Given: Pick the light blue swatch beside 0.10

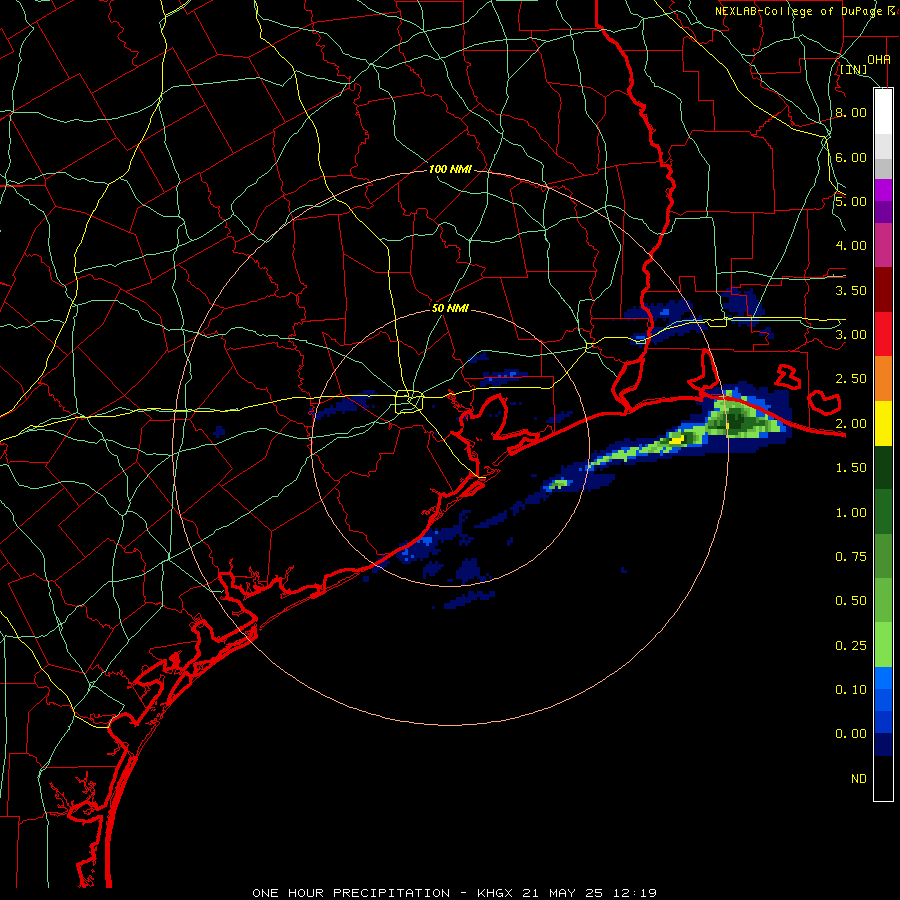Looking at the screenshot, I should [x=883, y=678].
